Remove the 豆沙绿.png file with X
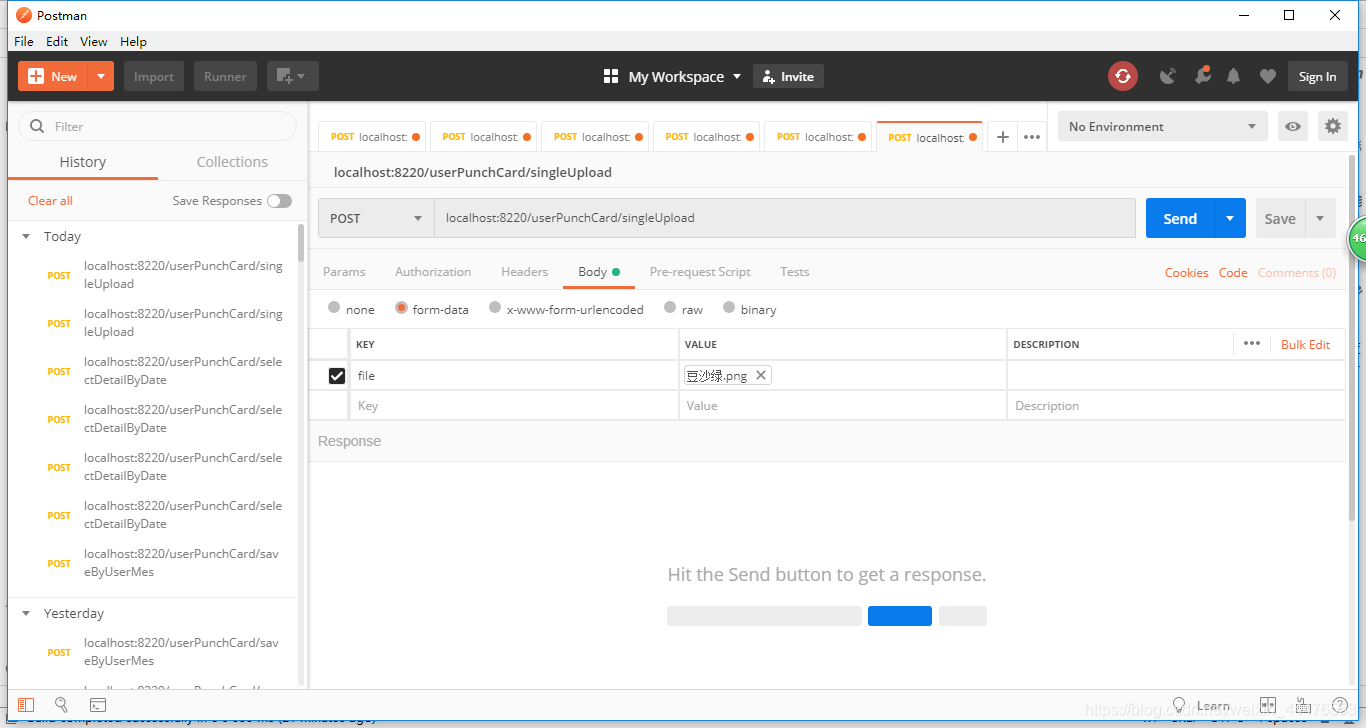Screen dimensions: 1366x728 pyautogui.click(x=761, y=375)
